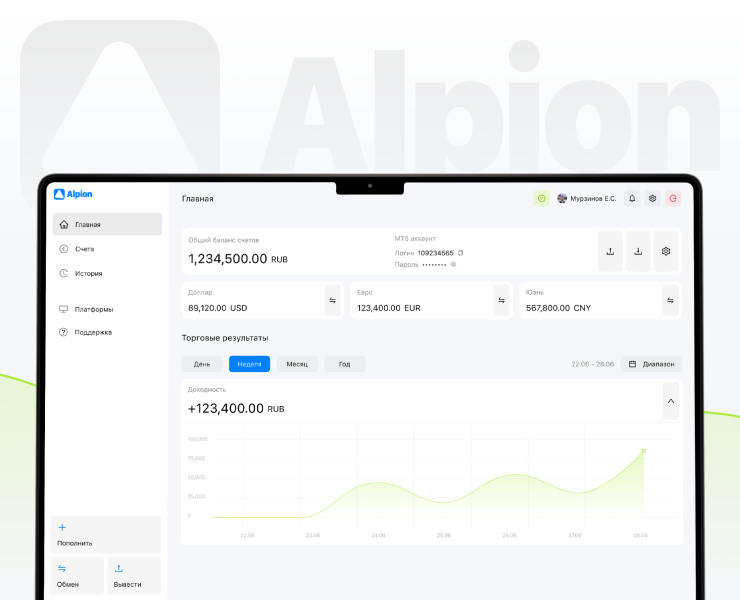Swap currency on the Юань card
This screenshot has height=600, width=740.
(x=670, y=300)
